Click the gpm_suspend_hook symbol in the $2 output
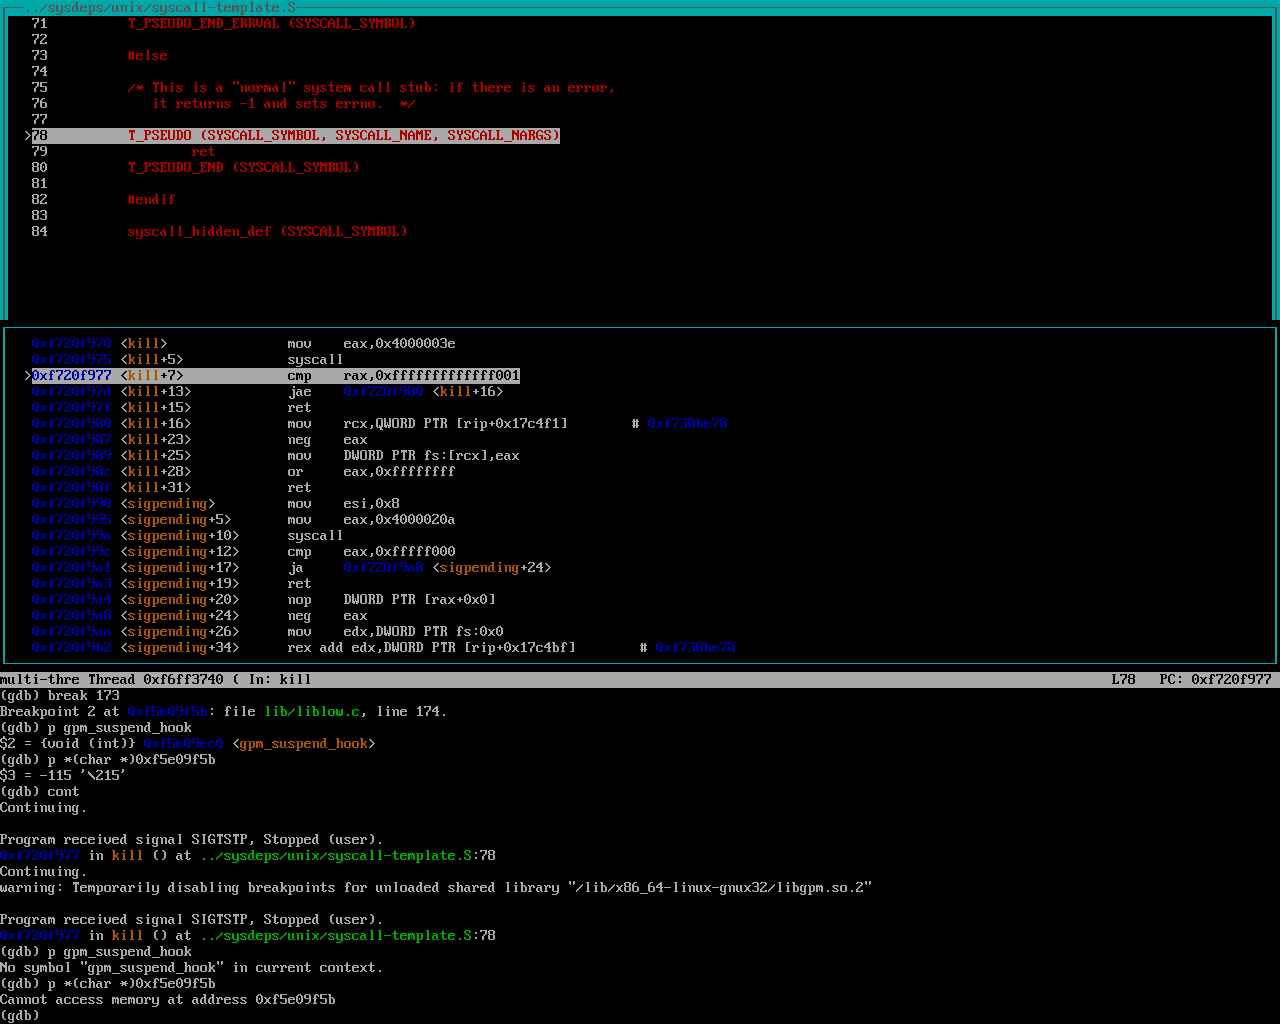The width and height of the screenshot is (1280, 1024). [303, 743]
